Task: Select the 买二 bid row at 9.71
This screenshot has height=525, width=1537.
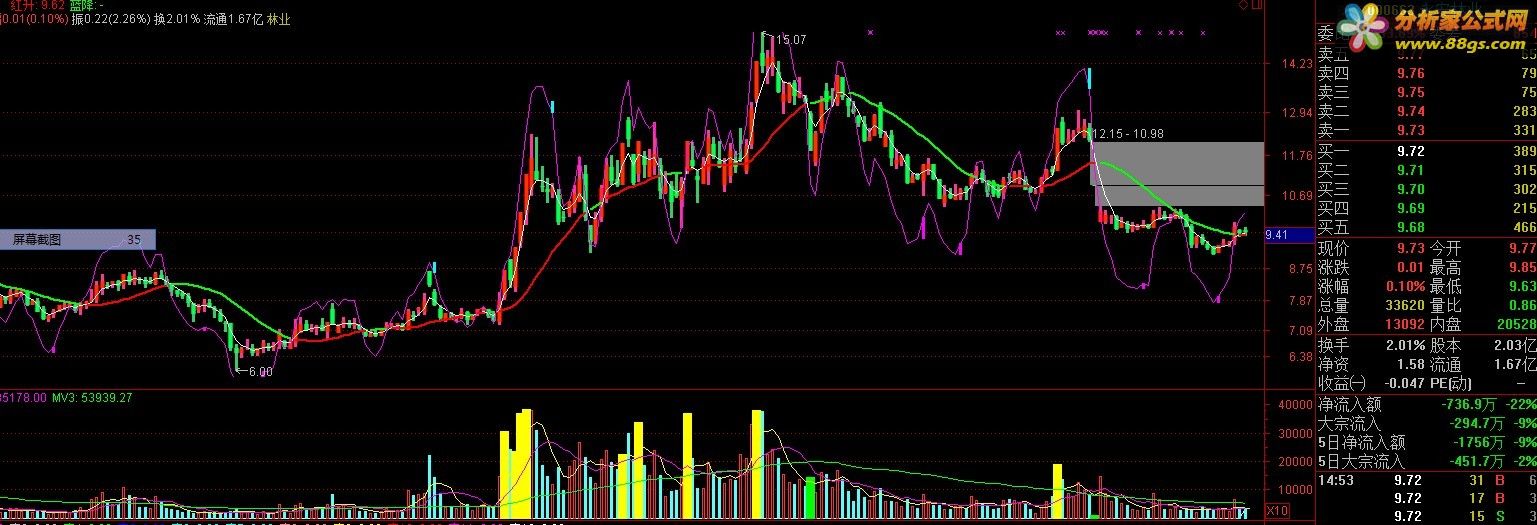Action: pos(1426,171)
